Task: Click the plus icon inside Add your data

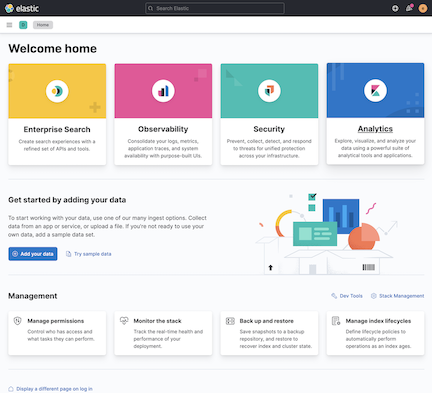Action: click(15, 254)
